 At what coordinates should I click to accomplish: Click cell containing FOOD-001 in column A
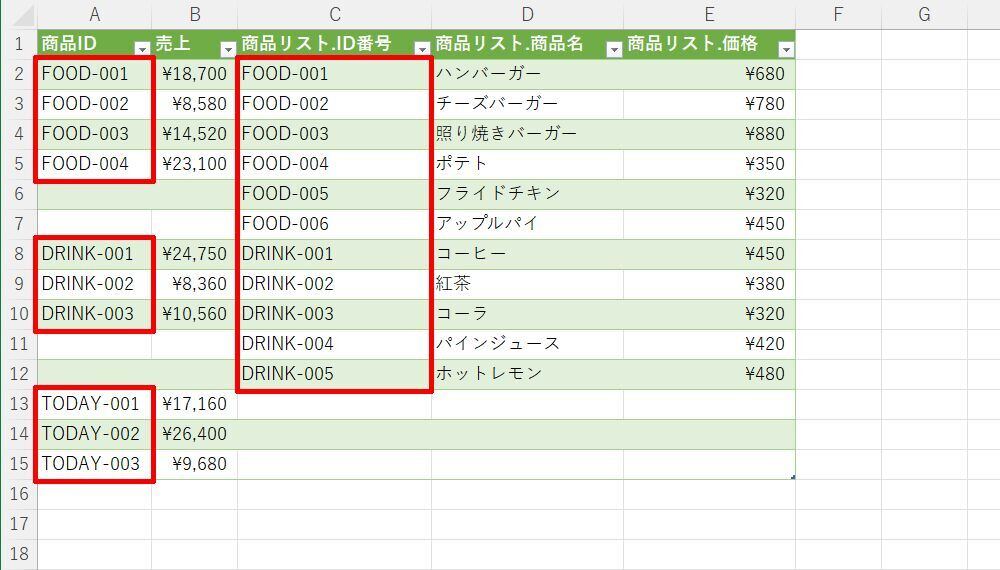[94, 74]
